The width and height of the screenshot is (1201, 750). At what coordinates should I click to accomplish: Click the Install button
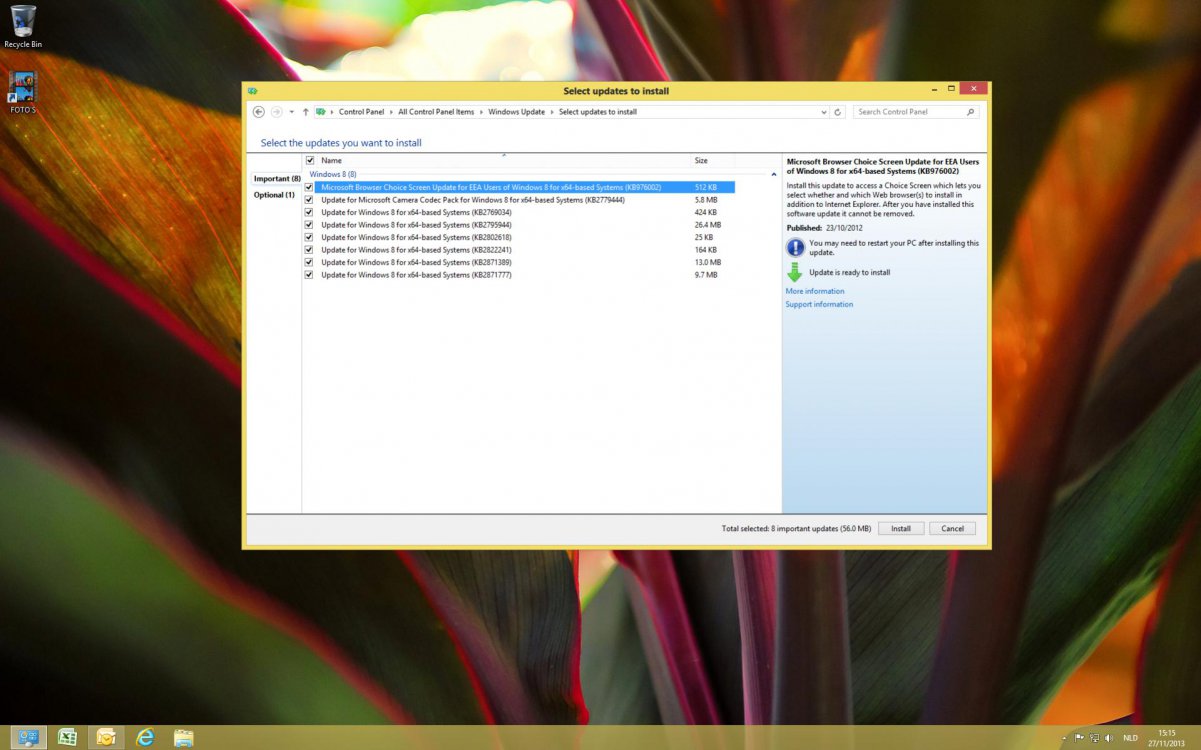(x=900, y=528)
